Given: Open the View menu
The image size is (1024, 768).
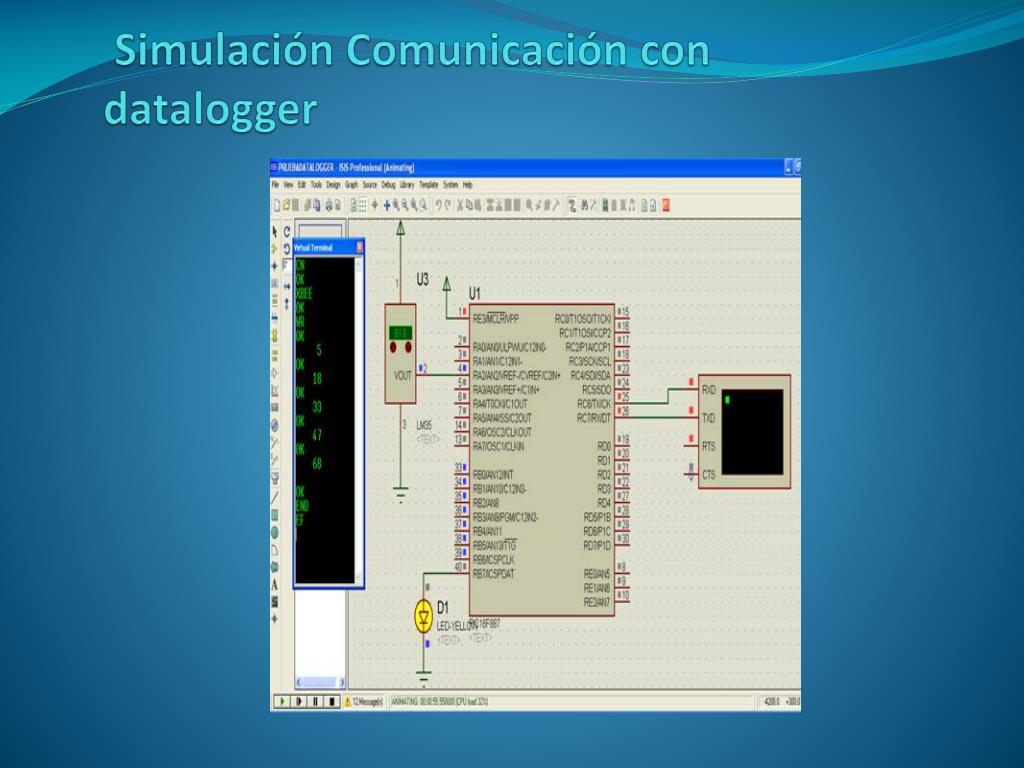Looking at the screenshot, I should pos(288,185).
